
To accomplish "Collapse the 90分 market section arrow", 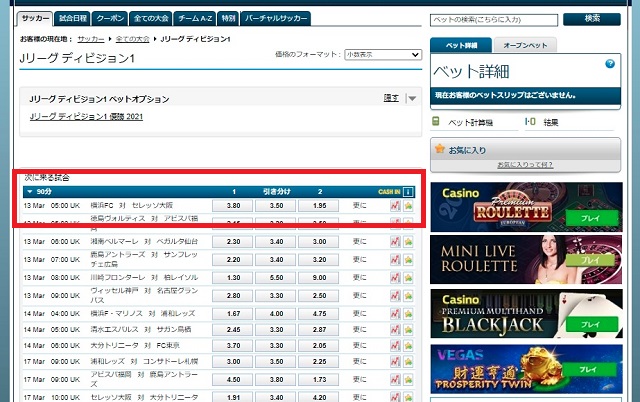I will (30, 191).
